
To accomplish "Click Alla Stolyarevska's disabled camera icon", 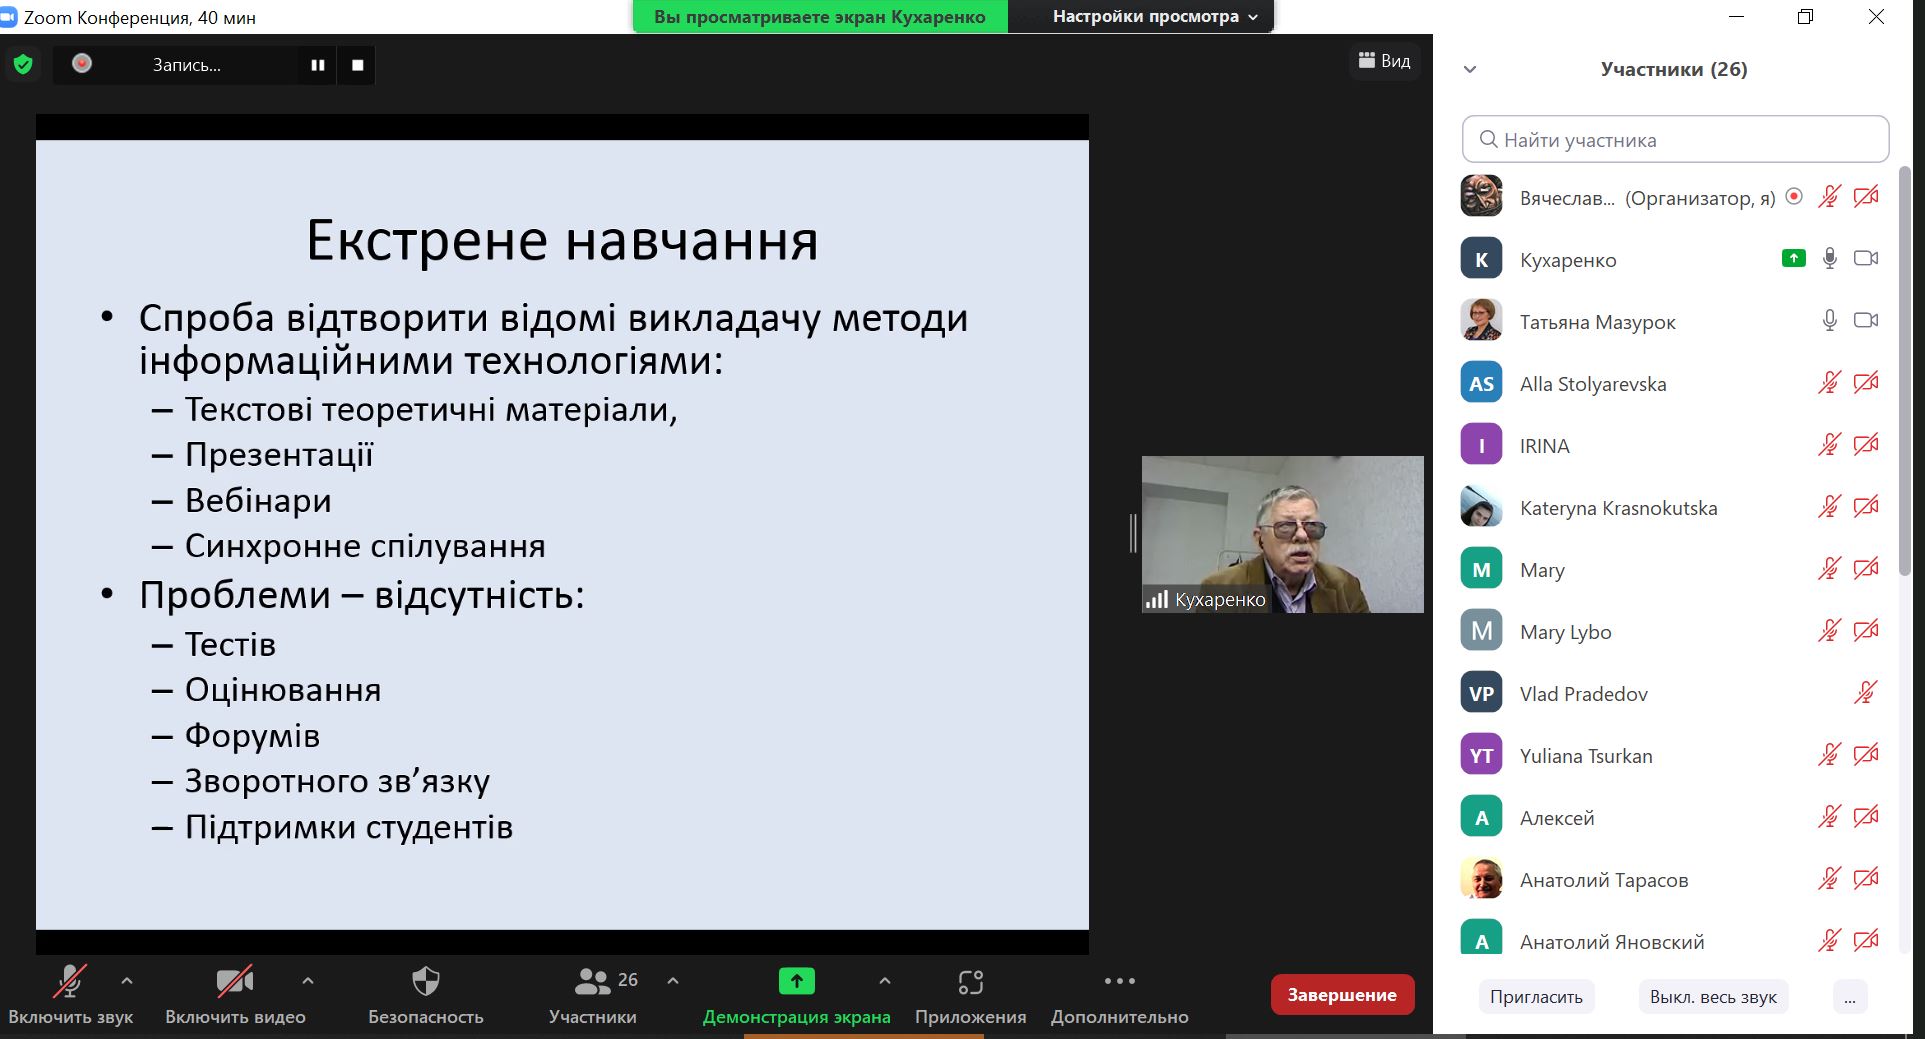I will tap(1866, 382).
